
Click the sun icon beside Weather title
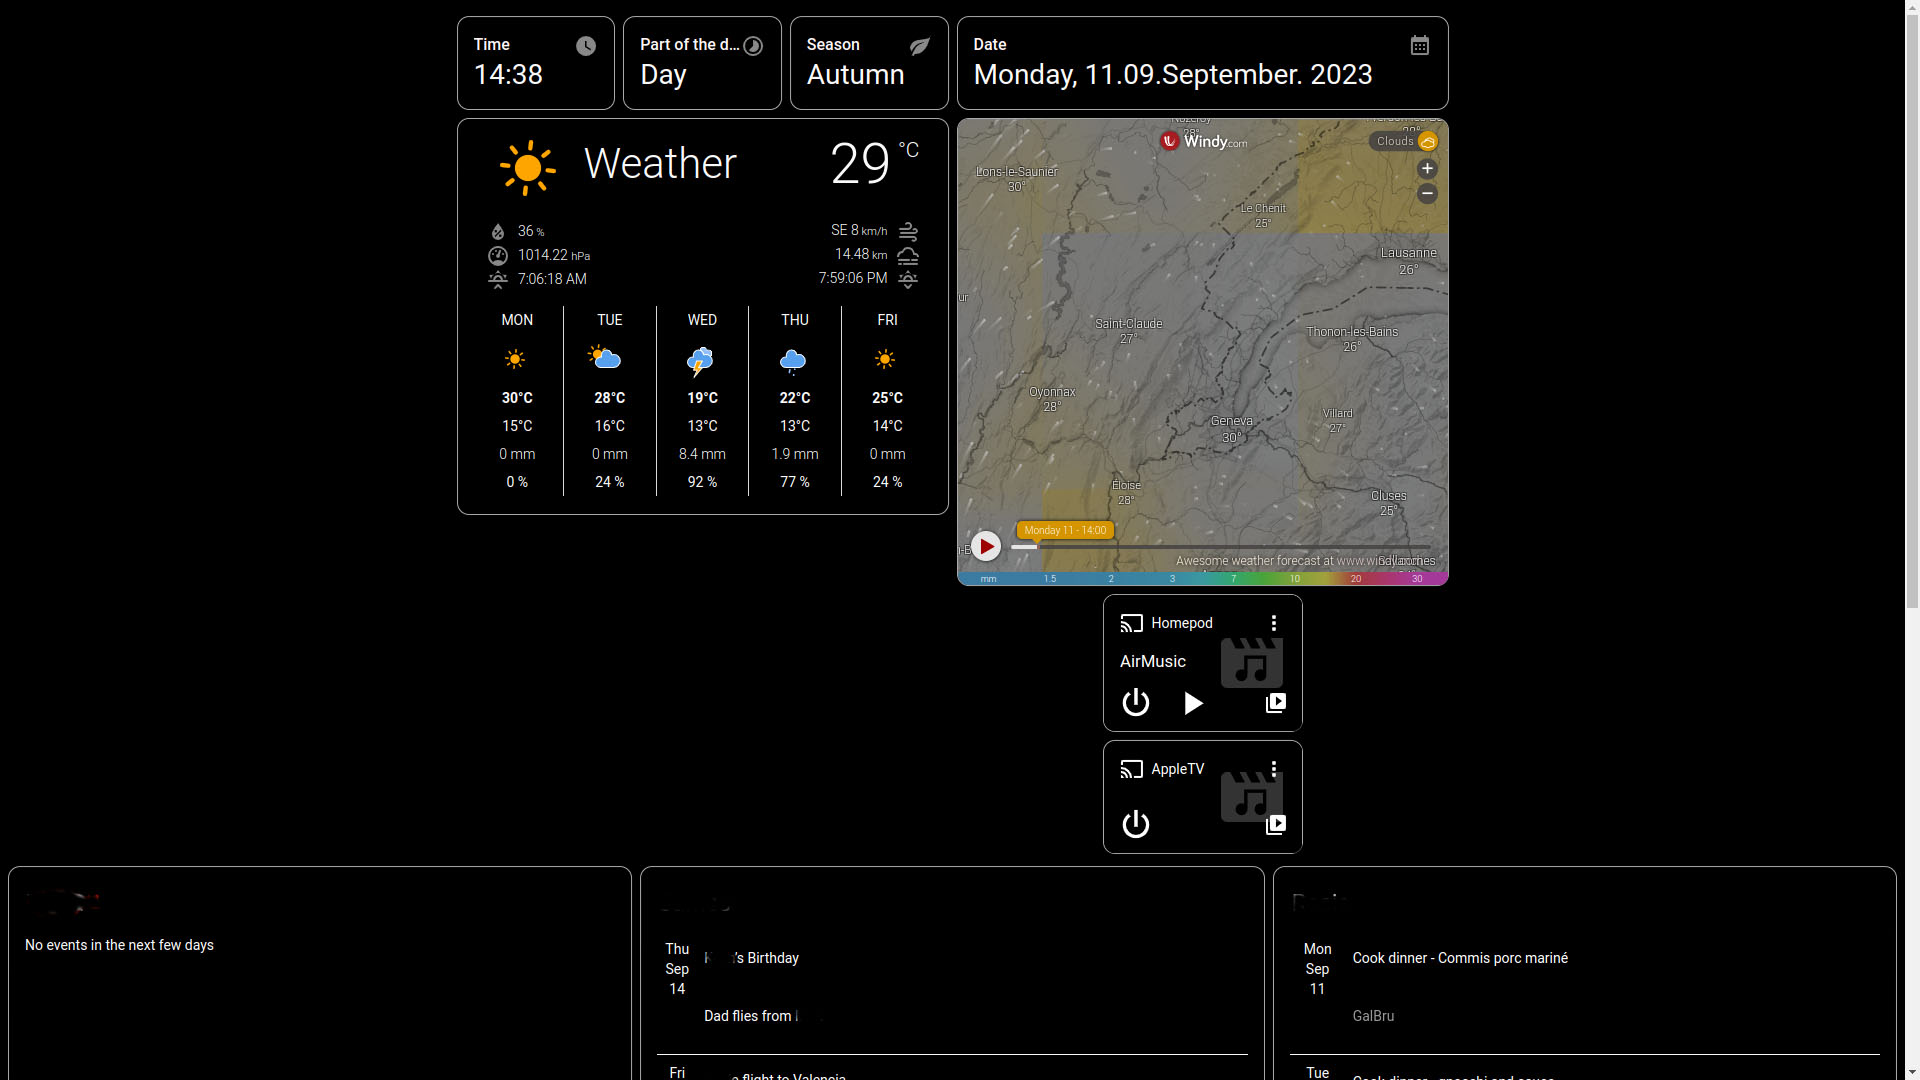coord(527,167)
